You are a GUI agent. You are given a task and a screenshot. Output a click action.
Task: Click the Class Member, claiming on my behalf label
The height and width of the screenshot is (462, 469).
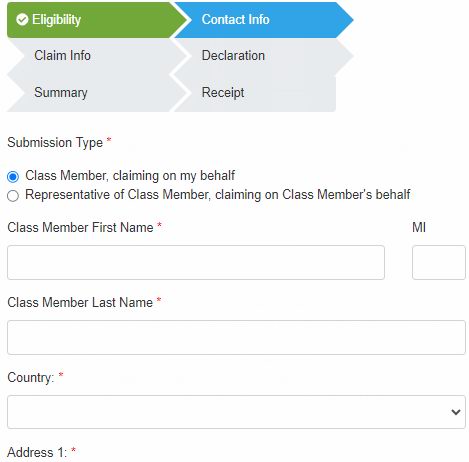pos(130,176)
